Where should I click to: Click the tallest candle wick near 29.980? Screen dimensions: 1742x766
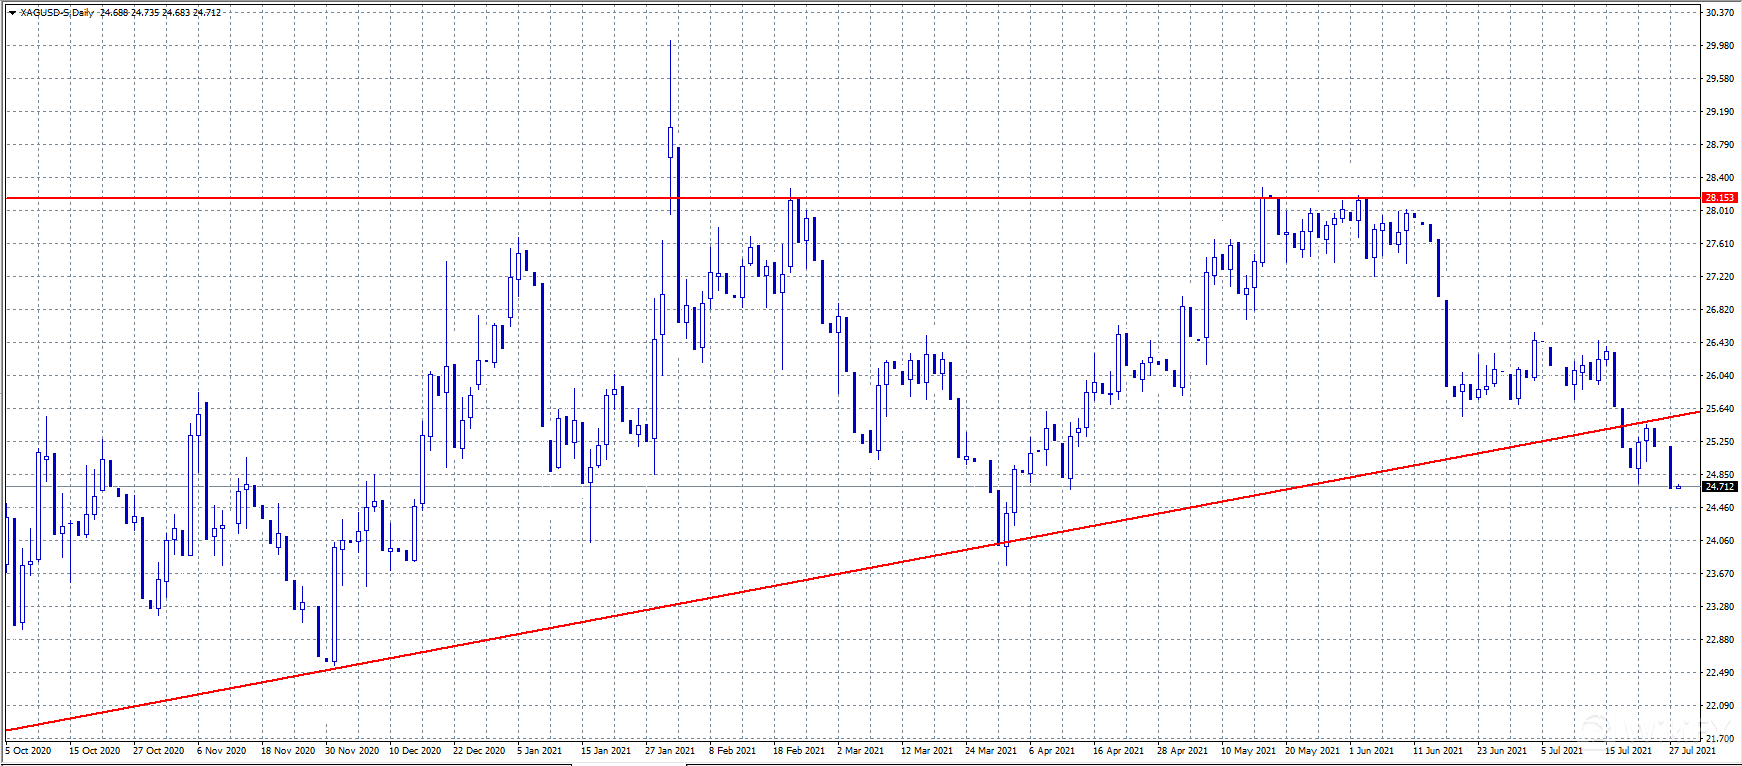tap(670, 80)
